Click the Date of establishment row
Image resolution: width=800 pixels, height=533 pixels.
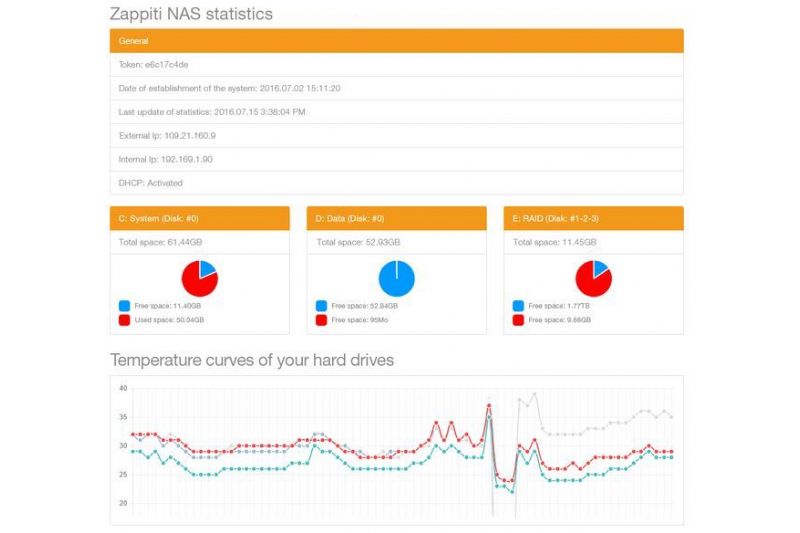pos(396,88)
